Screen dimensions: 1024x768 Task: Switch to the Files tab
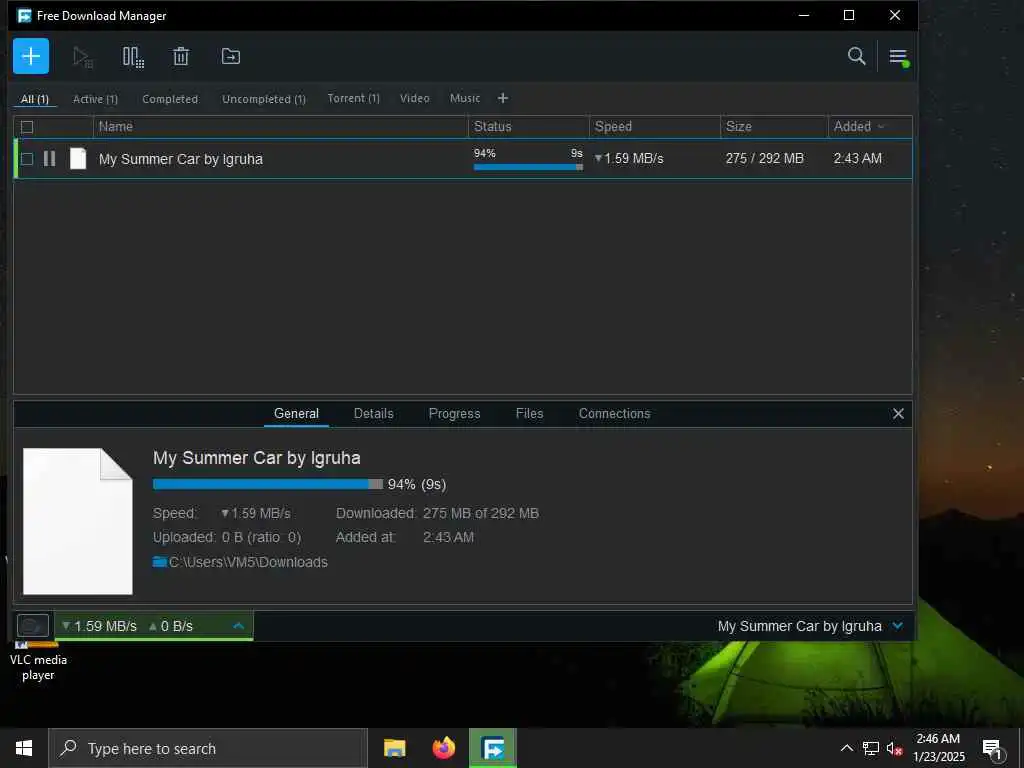(x=530, y=413)
